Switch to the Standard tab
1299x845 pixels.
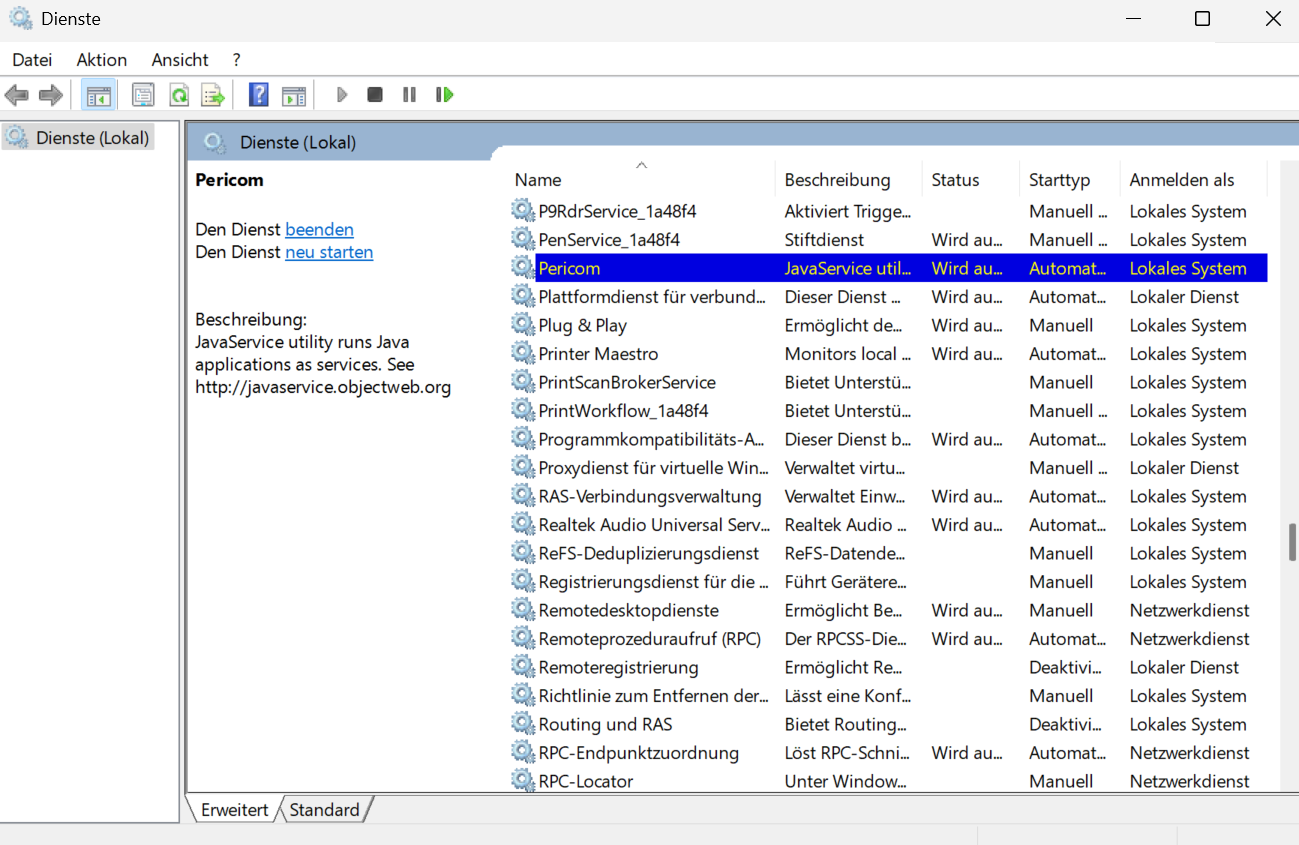(x=324, y=810)
